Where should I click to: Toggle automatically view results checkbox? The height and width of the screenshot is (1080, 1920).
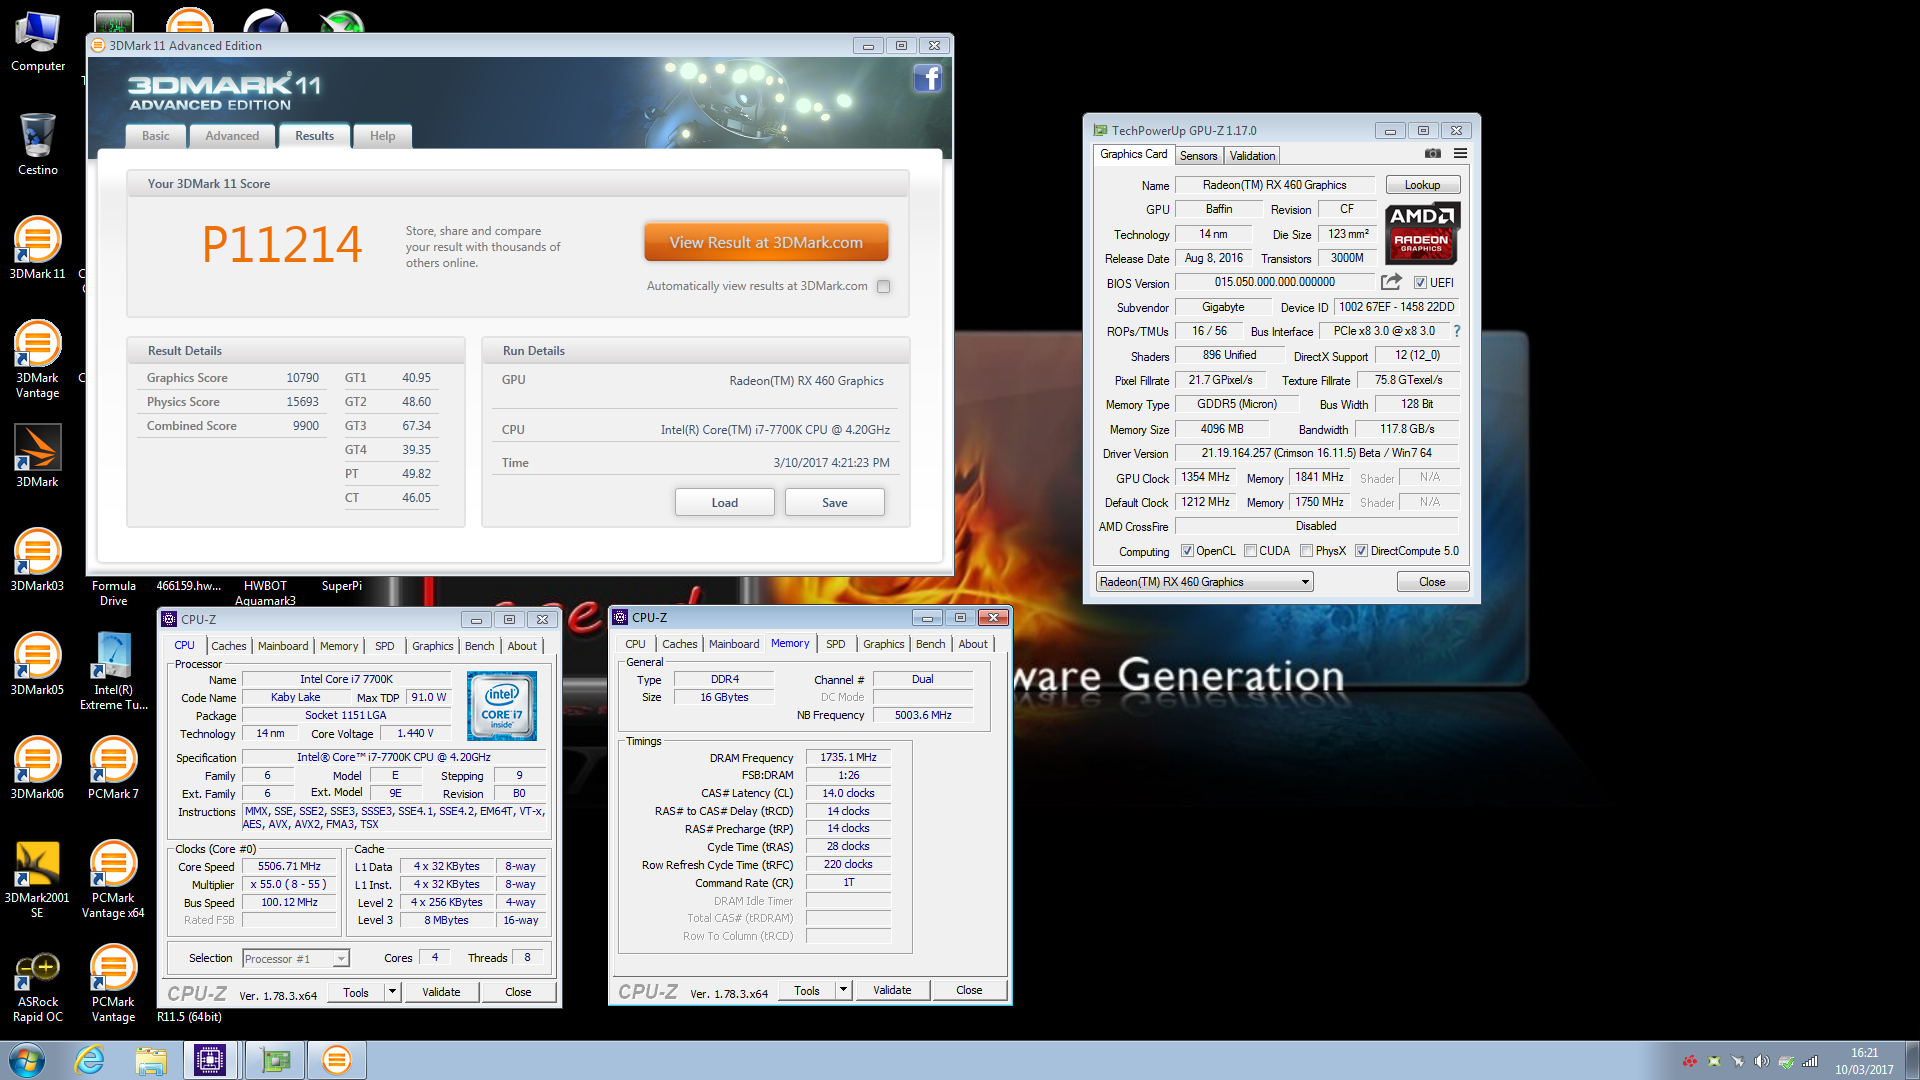tap(883, 286)
